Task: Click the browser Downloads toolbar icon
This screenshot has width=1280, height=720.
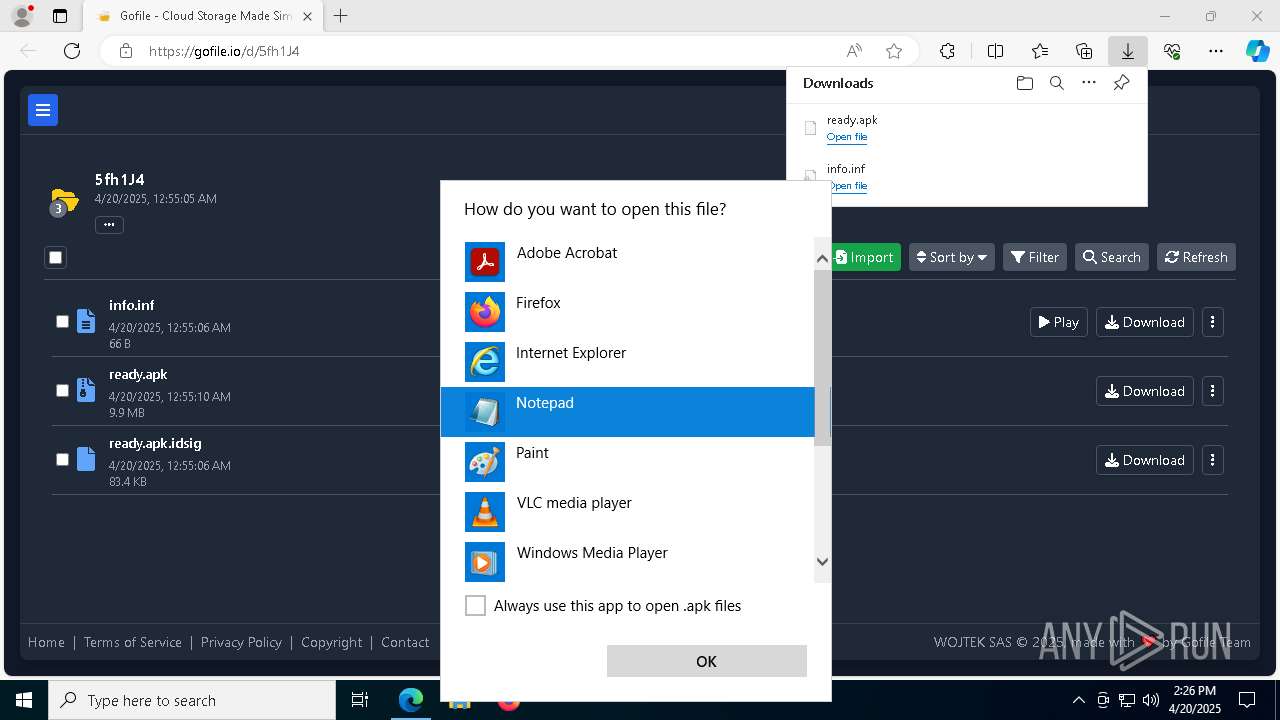Action: (x=1128, y=51)
